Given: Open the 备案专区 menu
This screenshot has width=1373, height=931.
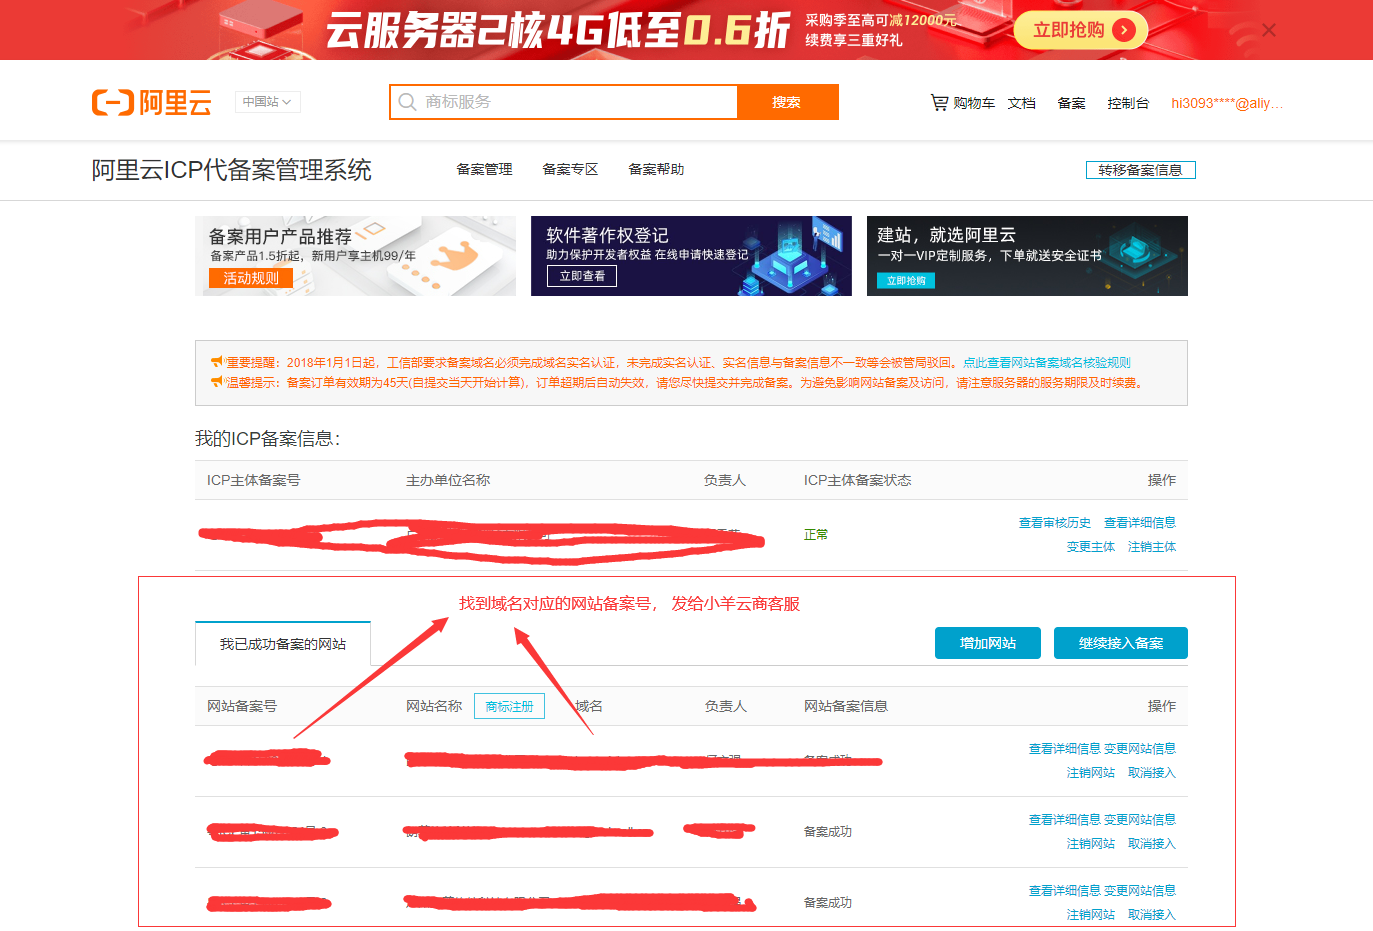Looking at the screenshot, I should pyautogui.click(x=570, y=170).
